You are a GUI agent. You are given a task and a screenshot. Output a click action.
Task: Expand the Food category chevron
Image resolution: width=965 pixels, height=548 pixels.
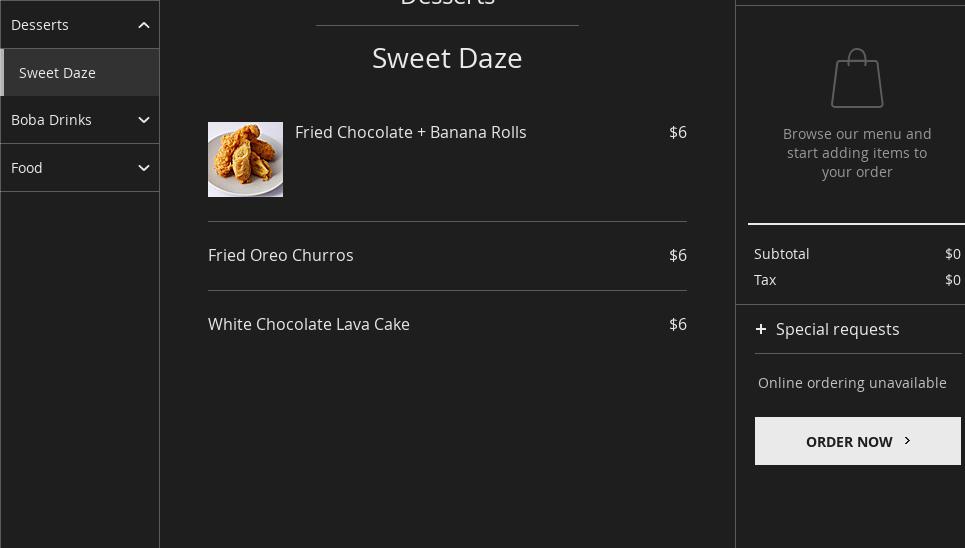[x=144, y=168]
